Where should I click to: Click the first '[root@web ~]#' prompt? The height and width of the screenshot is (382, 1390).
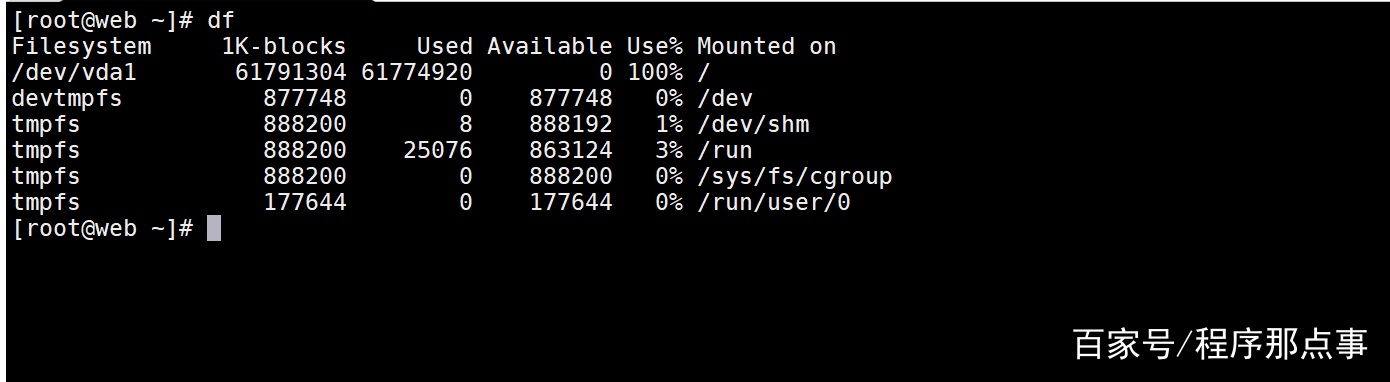coord(103,19)
